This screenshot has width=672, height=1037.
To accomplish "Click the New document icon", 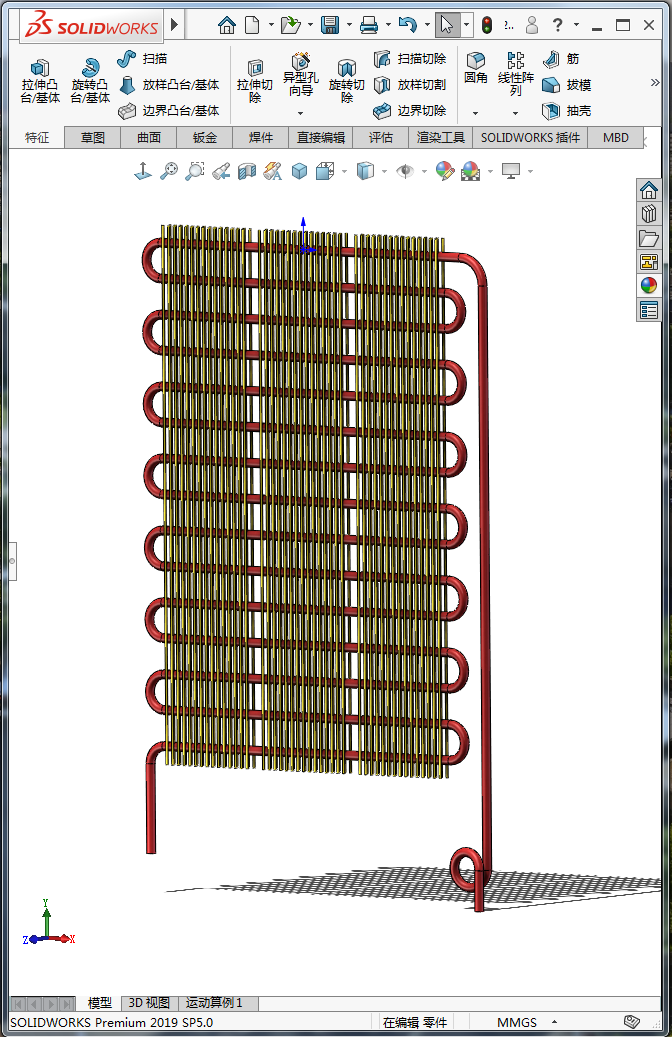I will 252,25.
